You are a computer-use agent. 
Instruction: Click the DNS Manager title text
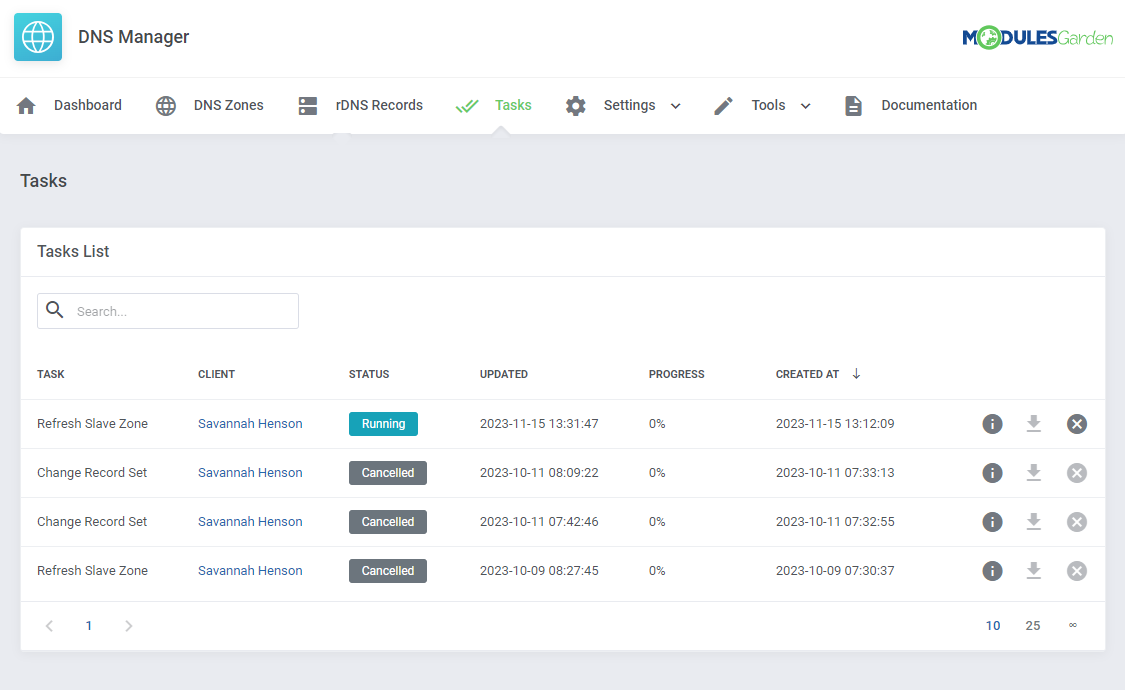133,37
